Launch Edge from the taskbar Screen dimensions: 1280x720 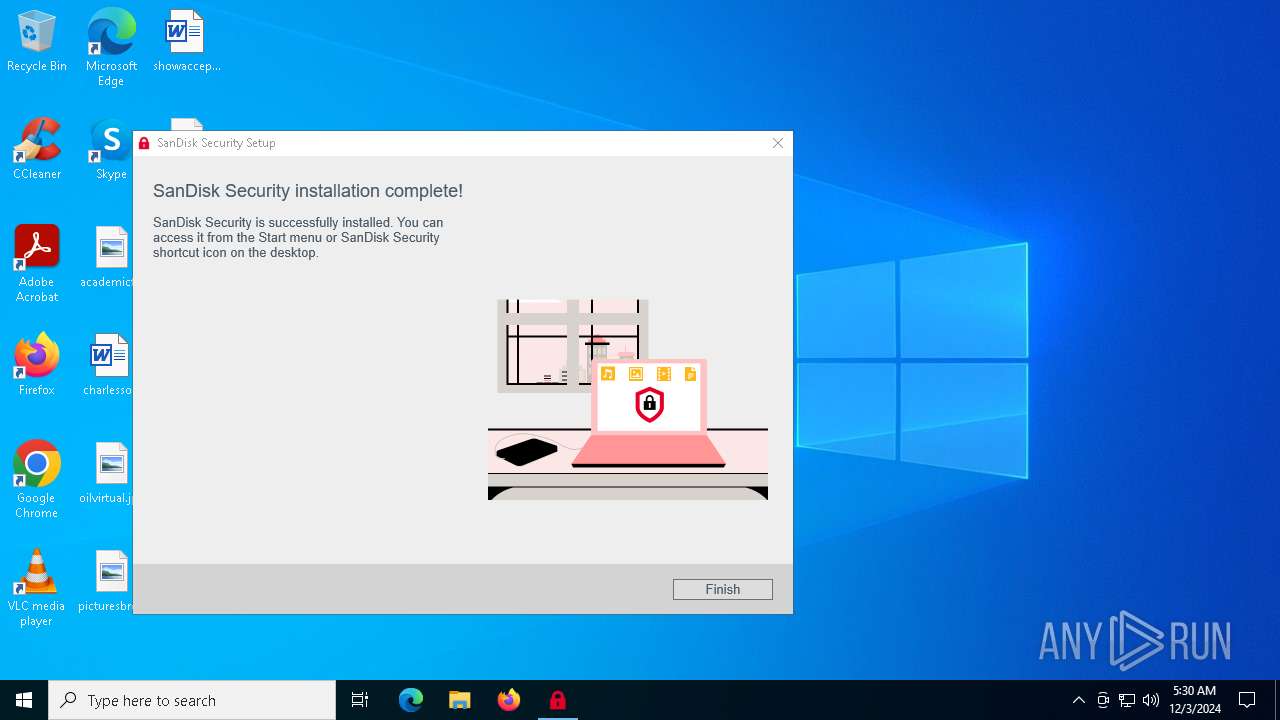click(x=411, y=700)
